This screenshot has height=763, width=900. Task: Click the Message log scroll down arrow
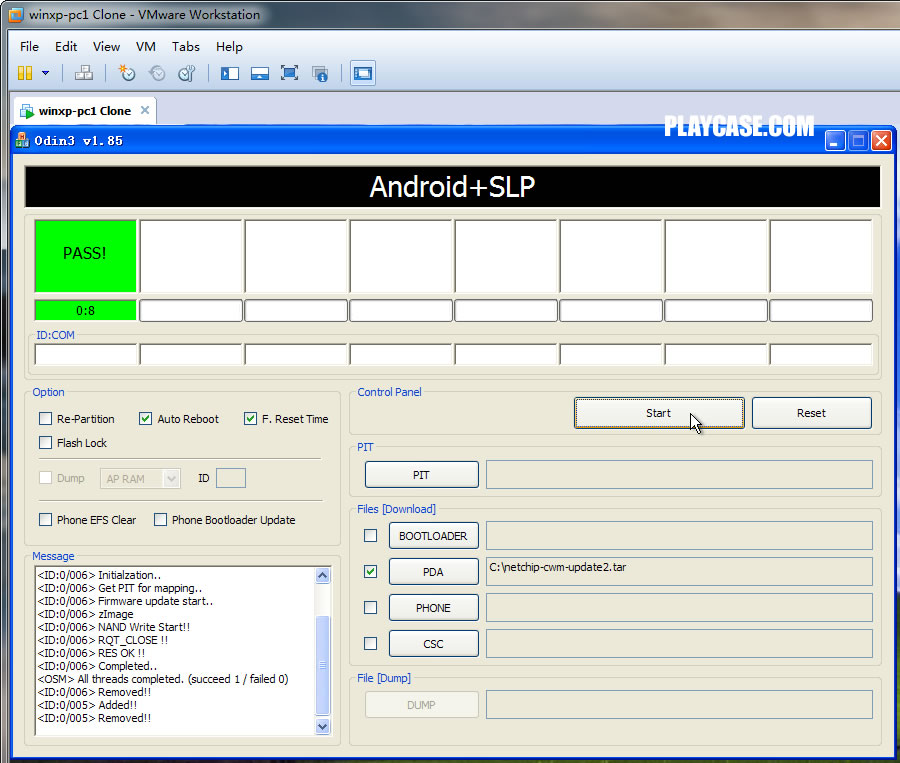323,726
